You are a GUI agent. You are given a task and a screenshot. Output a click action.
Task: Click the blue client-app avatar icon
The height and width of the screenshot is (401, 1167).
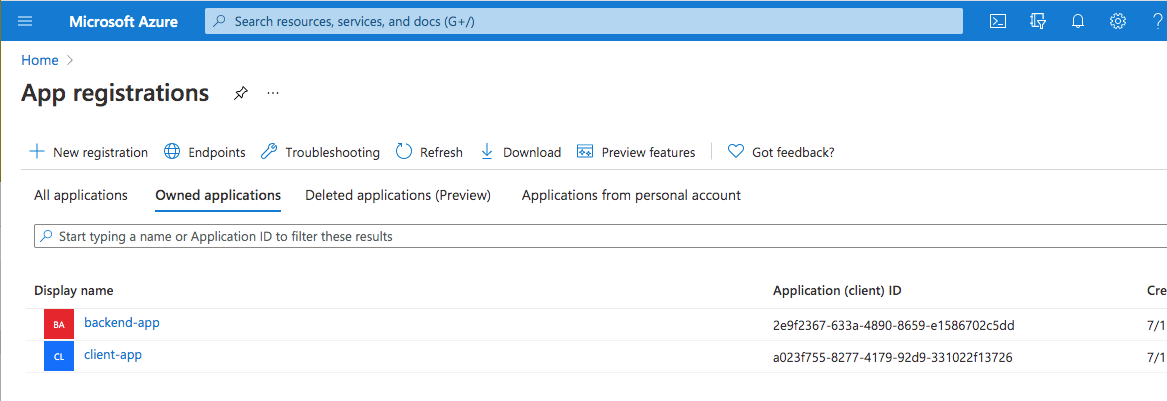pyautogui.click(x=59, y=356)
